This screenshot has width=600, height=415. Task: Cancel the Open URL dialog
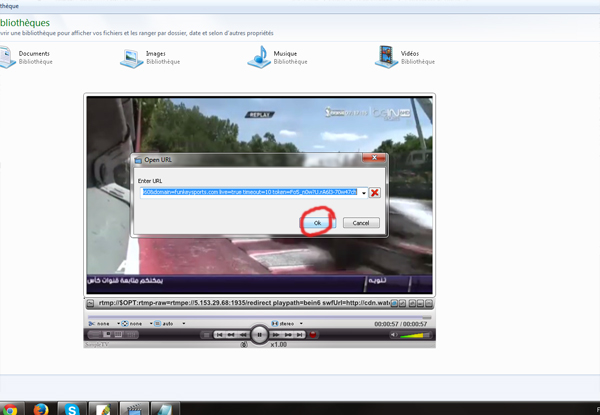point(361,223)
